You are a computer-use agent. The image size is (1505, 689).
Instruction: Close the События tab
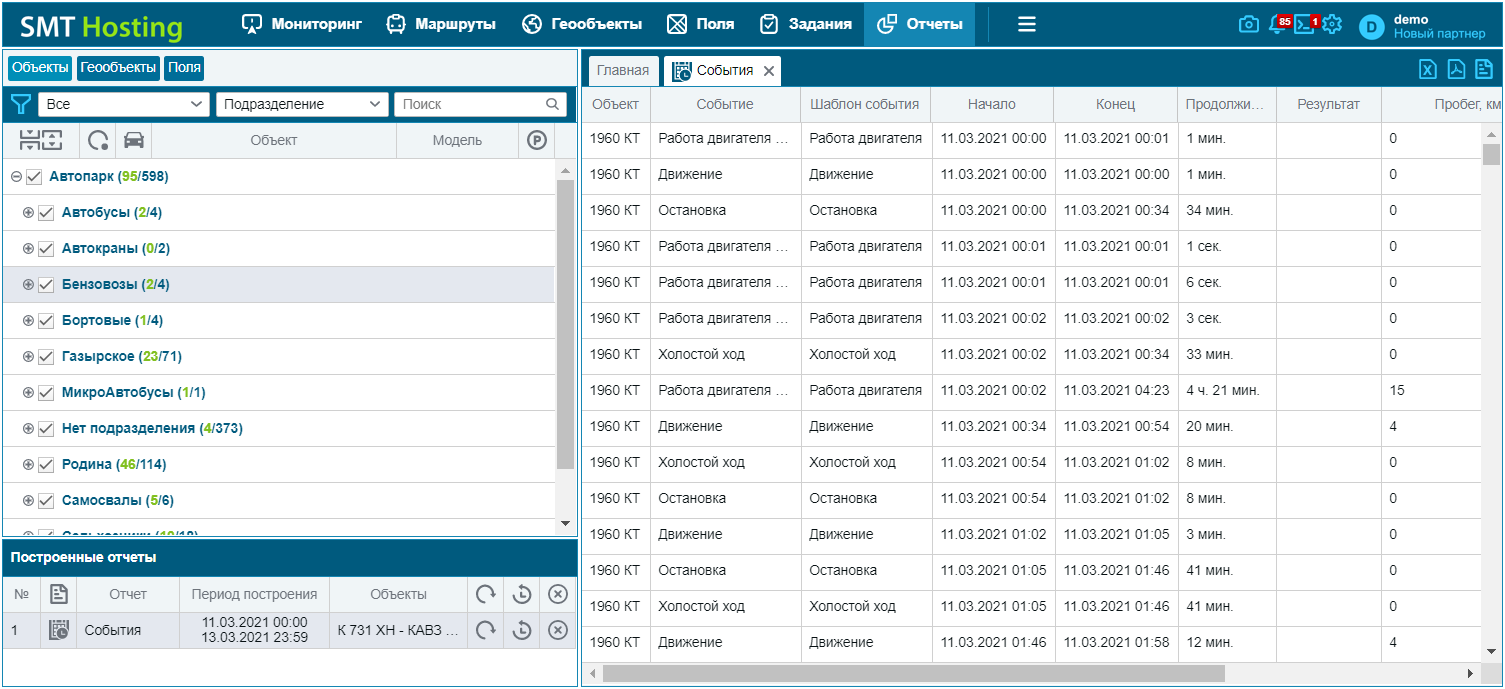click(768, 71)
